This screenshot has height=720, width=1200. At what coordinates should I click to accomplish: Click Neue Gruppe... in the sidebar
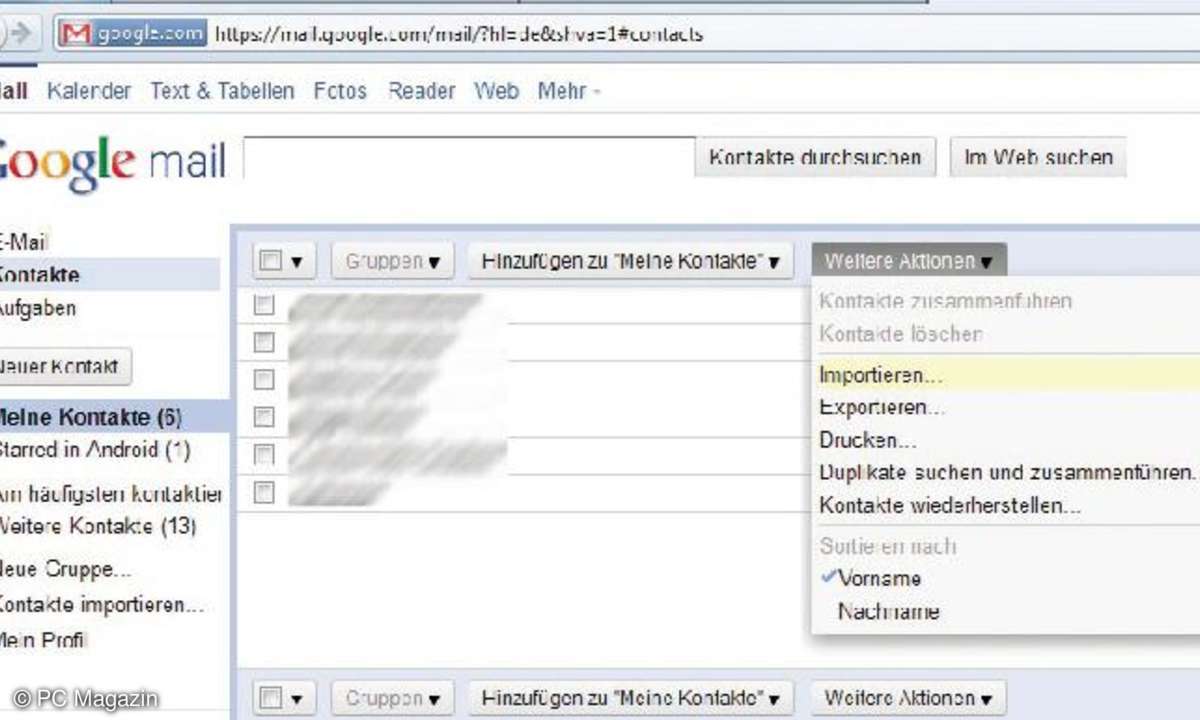66,570
